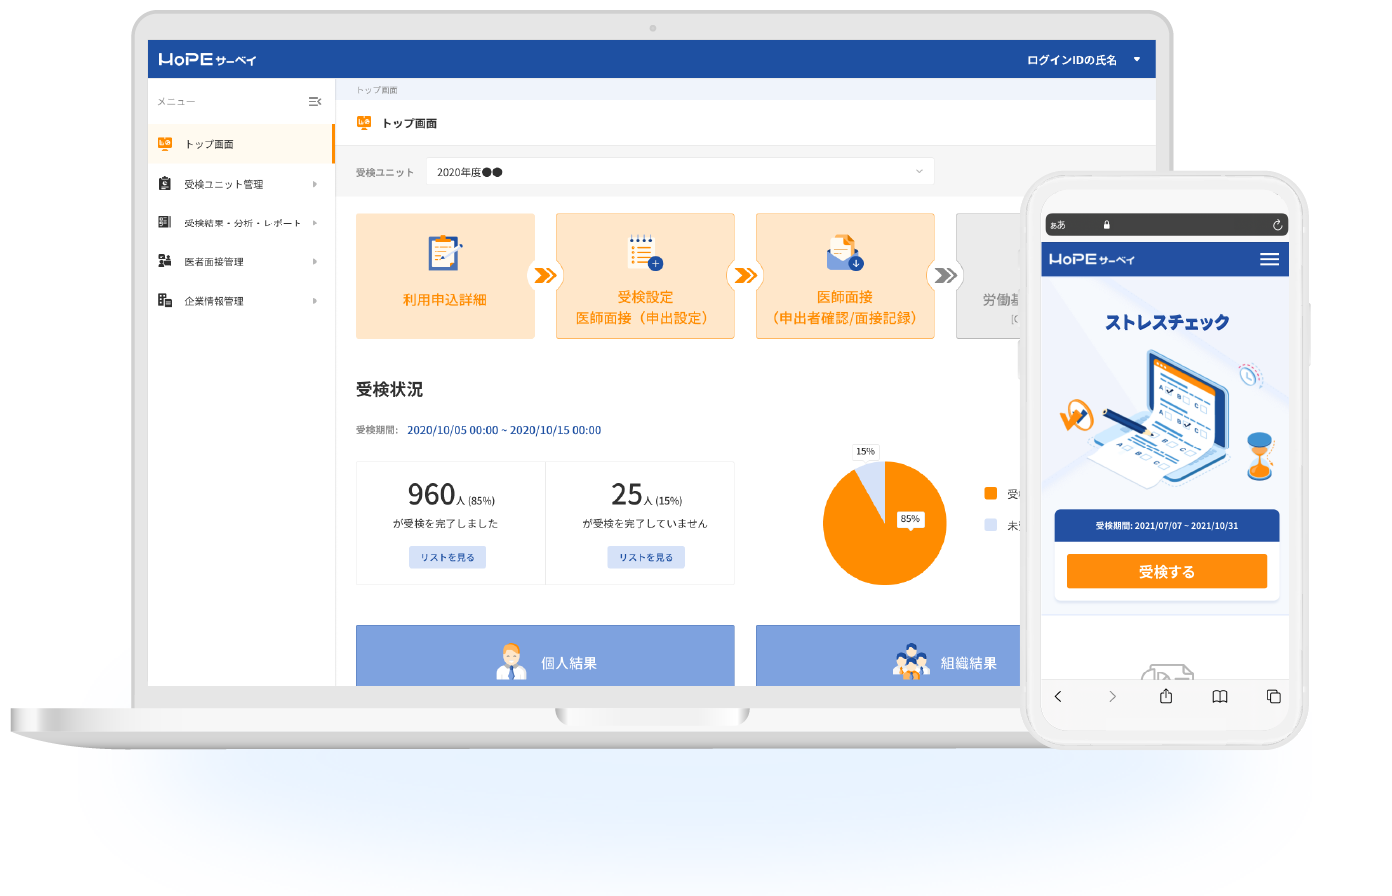
Task: Open the 個人結果 panel button
Action: click(545, 656)
